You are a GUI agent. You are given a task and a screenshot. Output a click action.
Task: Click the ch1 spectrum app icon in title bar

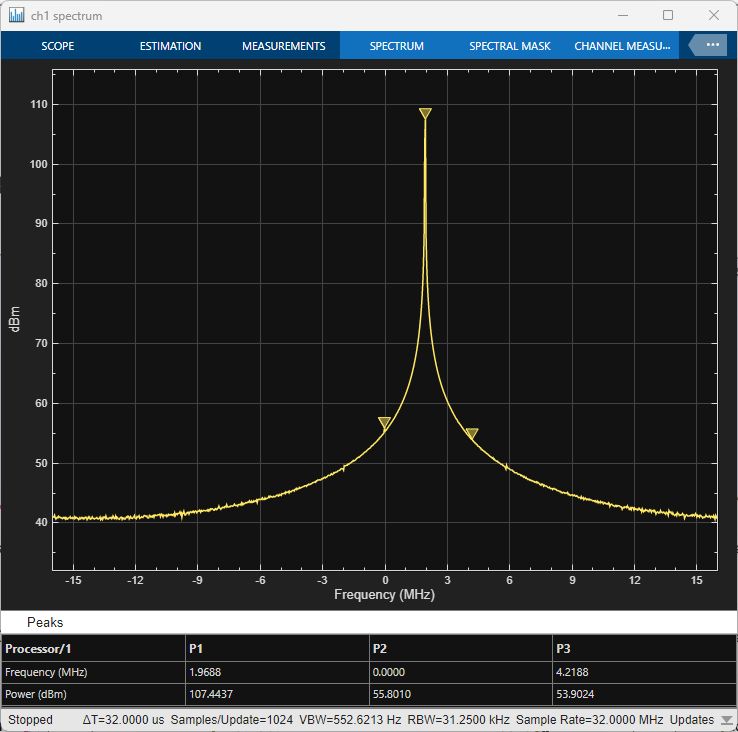click(x=16, y=16)
